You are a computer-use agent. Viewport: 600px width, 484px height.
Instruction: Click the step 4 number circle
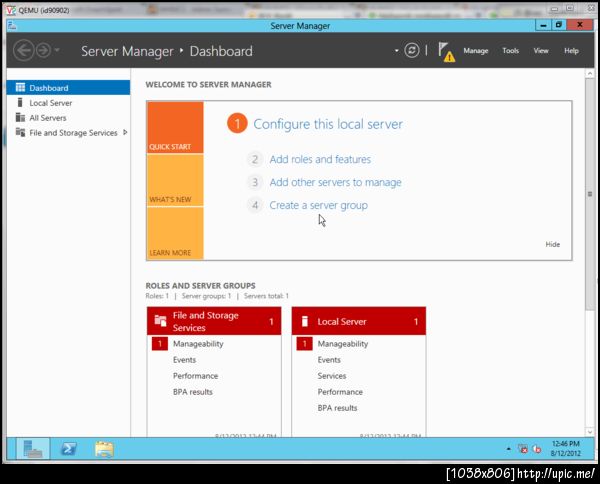255,205
